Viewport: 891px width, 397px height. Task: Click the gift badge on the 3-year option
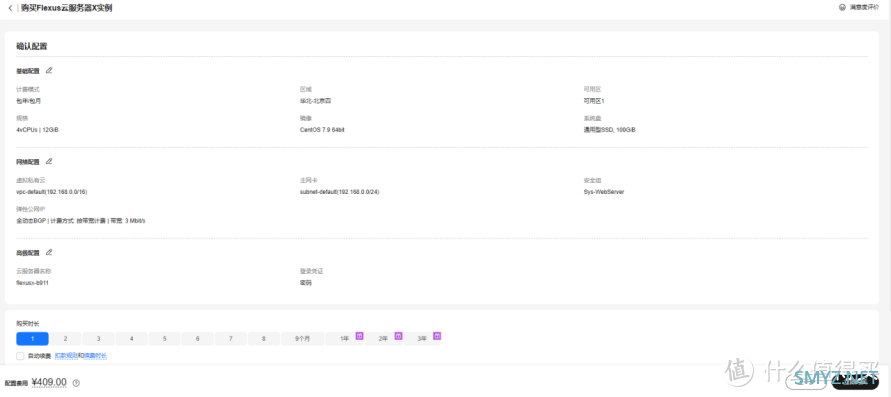[437, 336]
